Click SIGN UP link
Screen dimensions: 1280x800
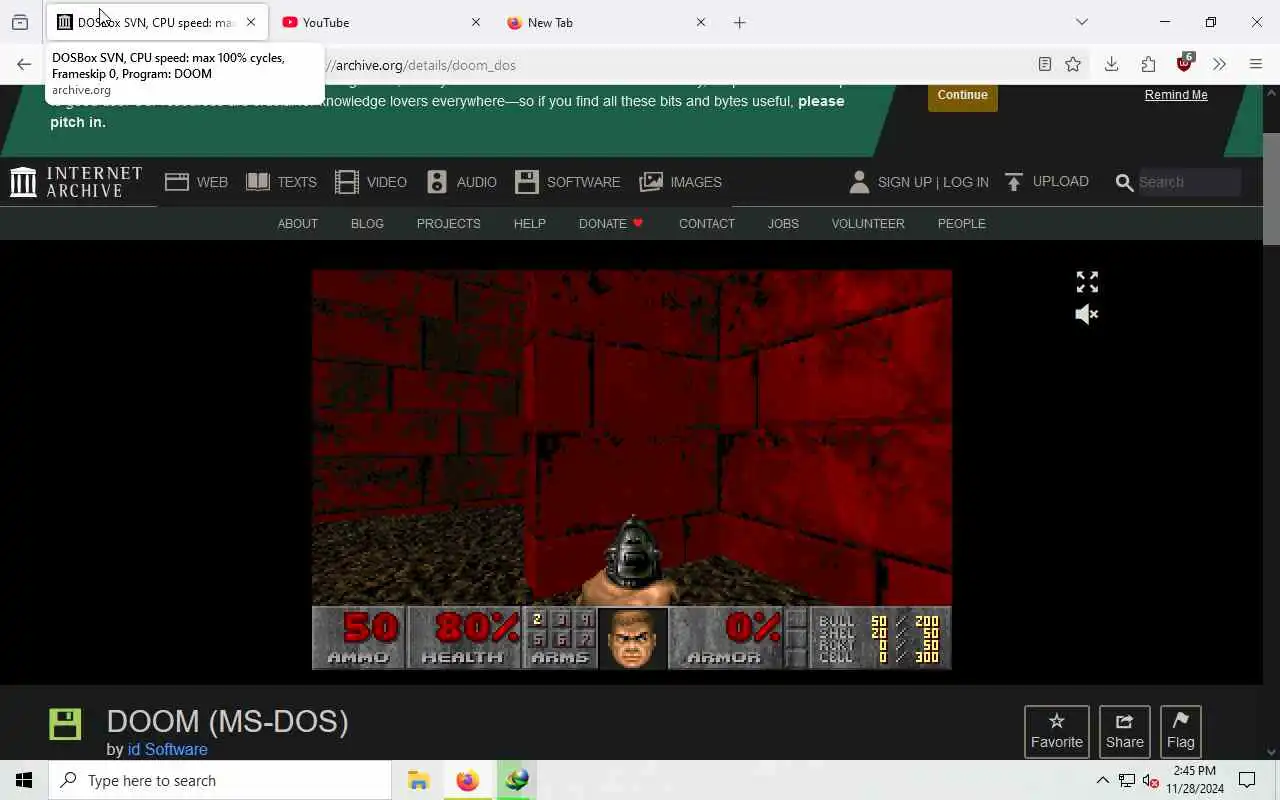(x=904, y=182)
